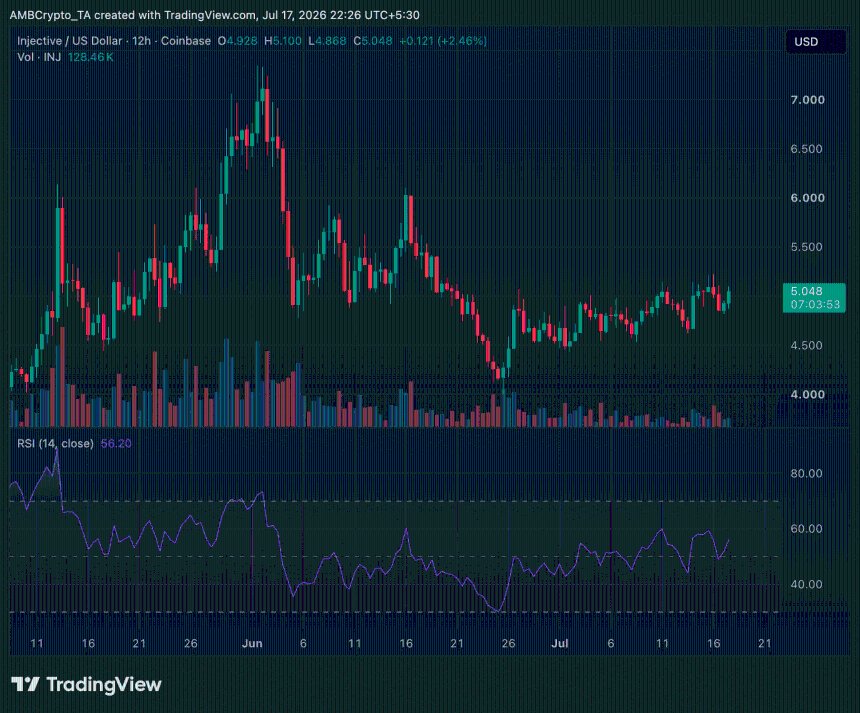Click the countdown timer 07:03:53
The width and height of the screenshot is (860, 713).
tap(815, 304)
